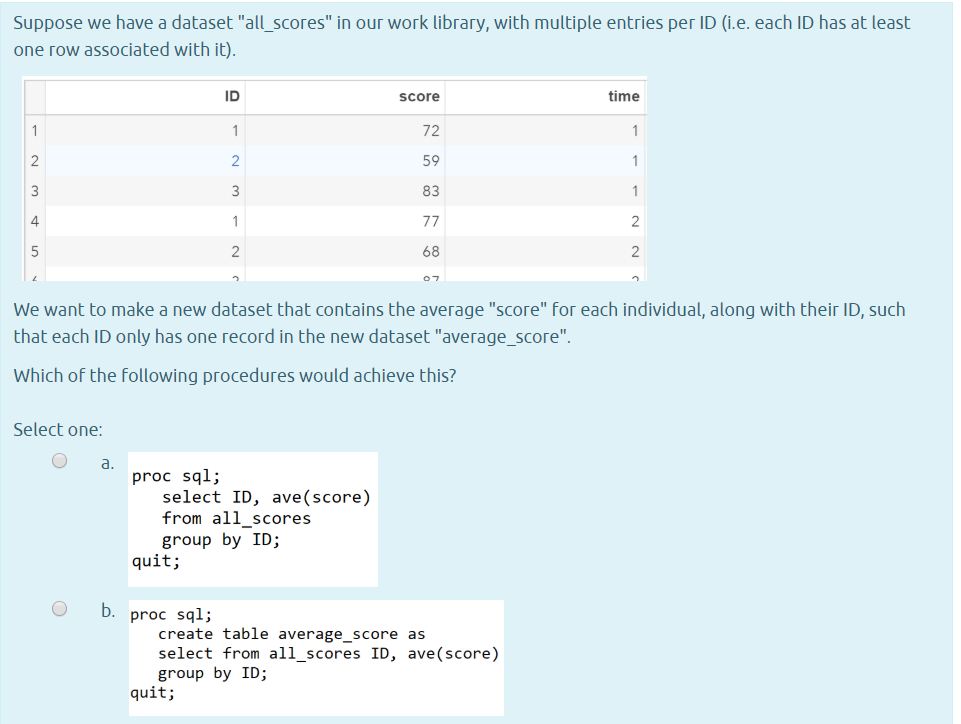Click the highlighted ID value 2 in row 2
The width and height of the screenshot is (961, 724).
pos(236,160)
